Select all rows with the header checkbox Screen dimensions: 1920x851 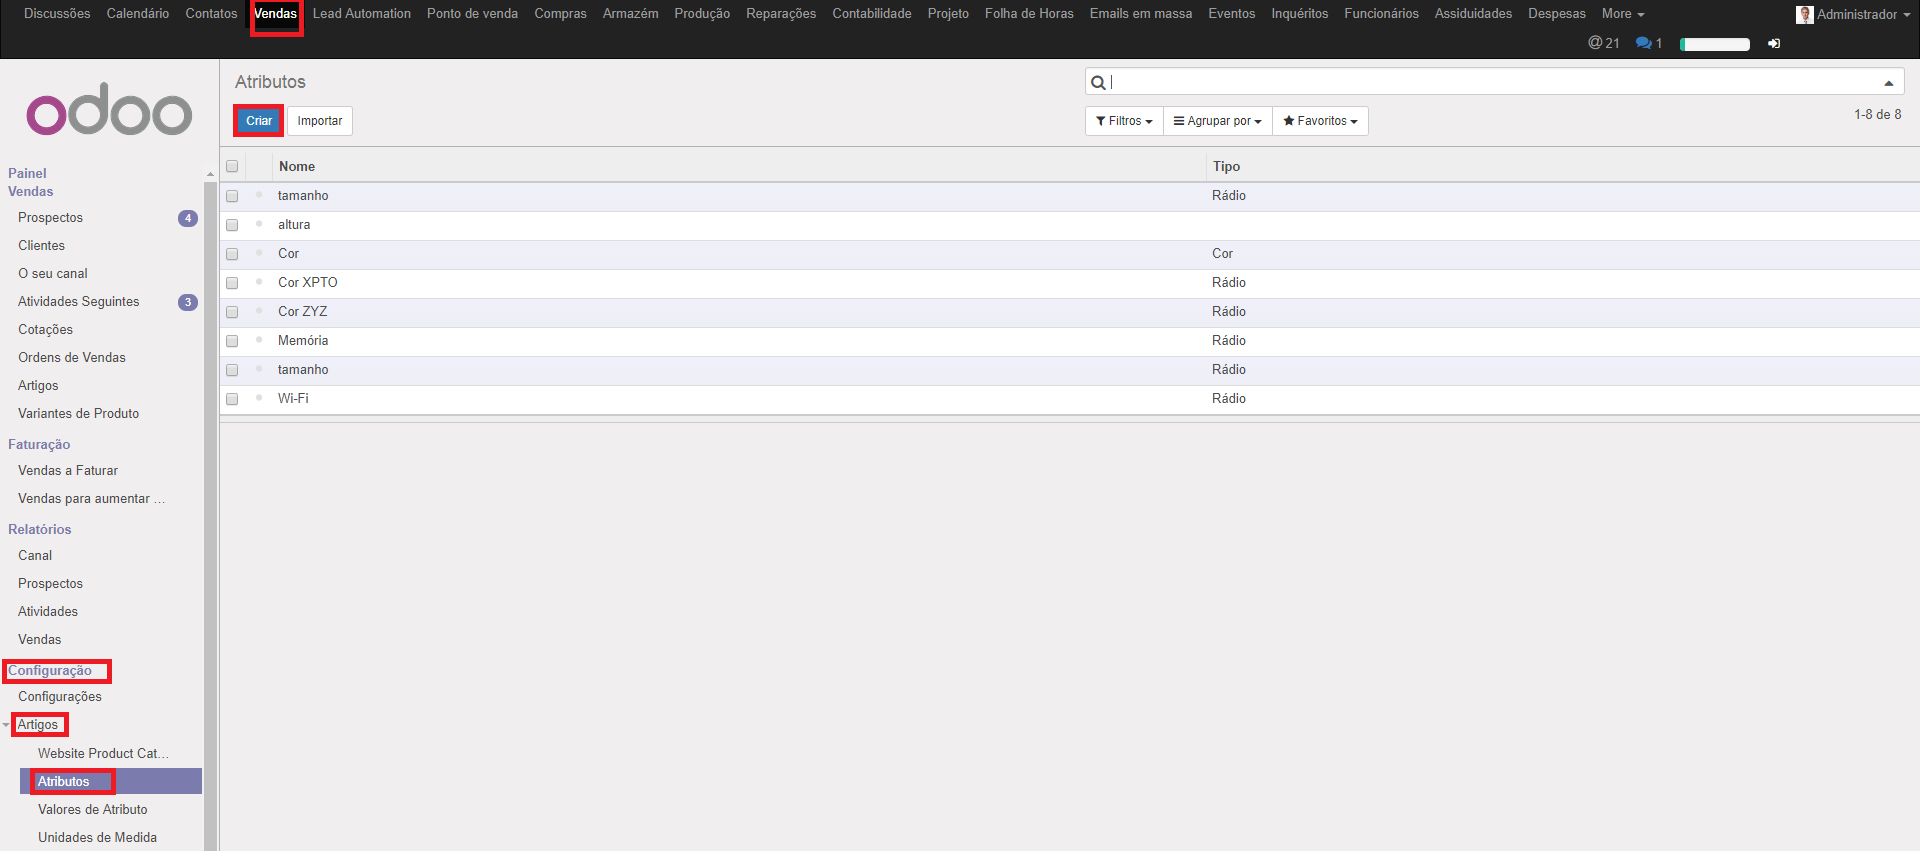232,167
